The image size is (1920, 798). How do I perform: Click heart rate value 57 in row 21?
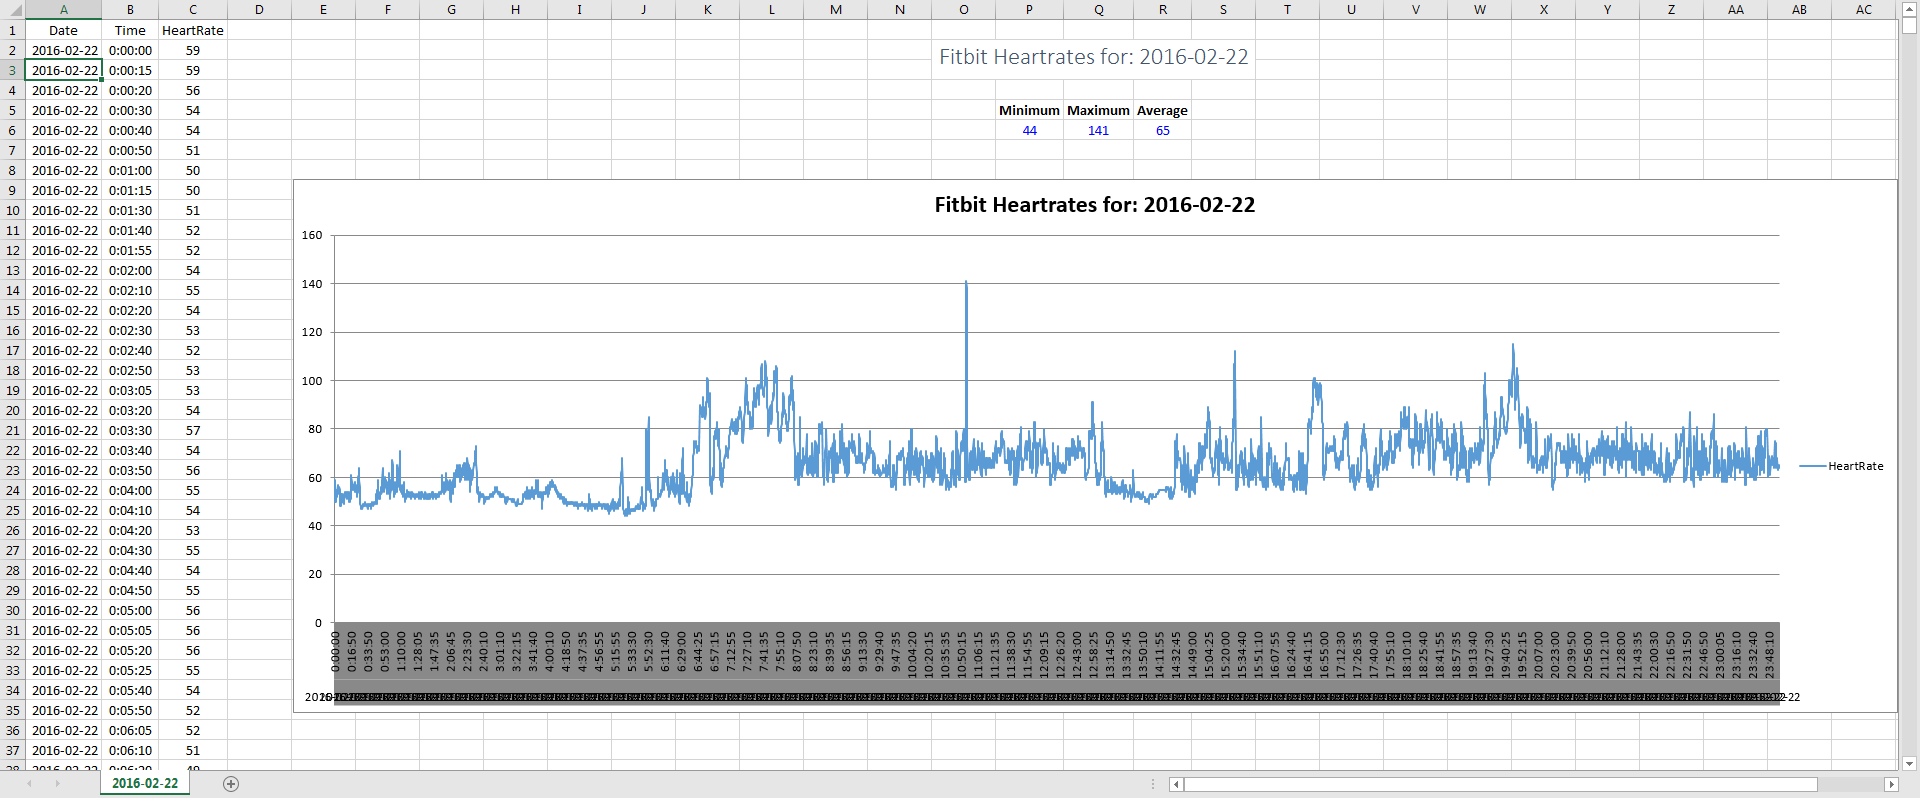click(193, 430)
